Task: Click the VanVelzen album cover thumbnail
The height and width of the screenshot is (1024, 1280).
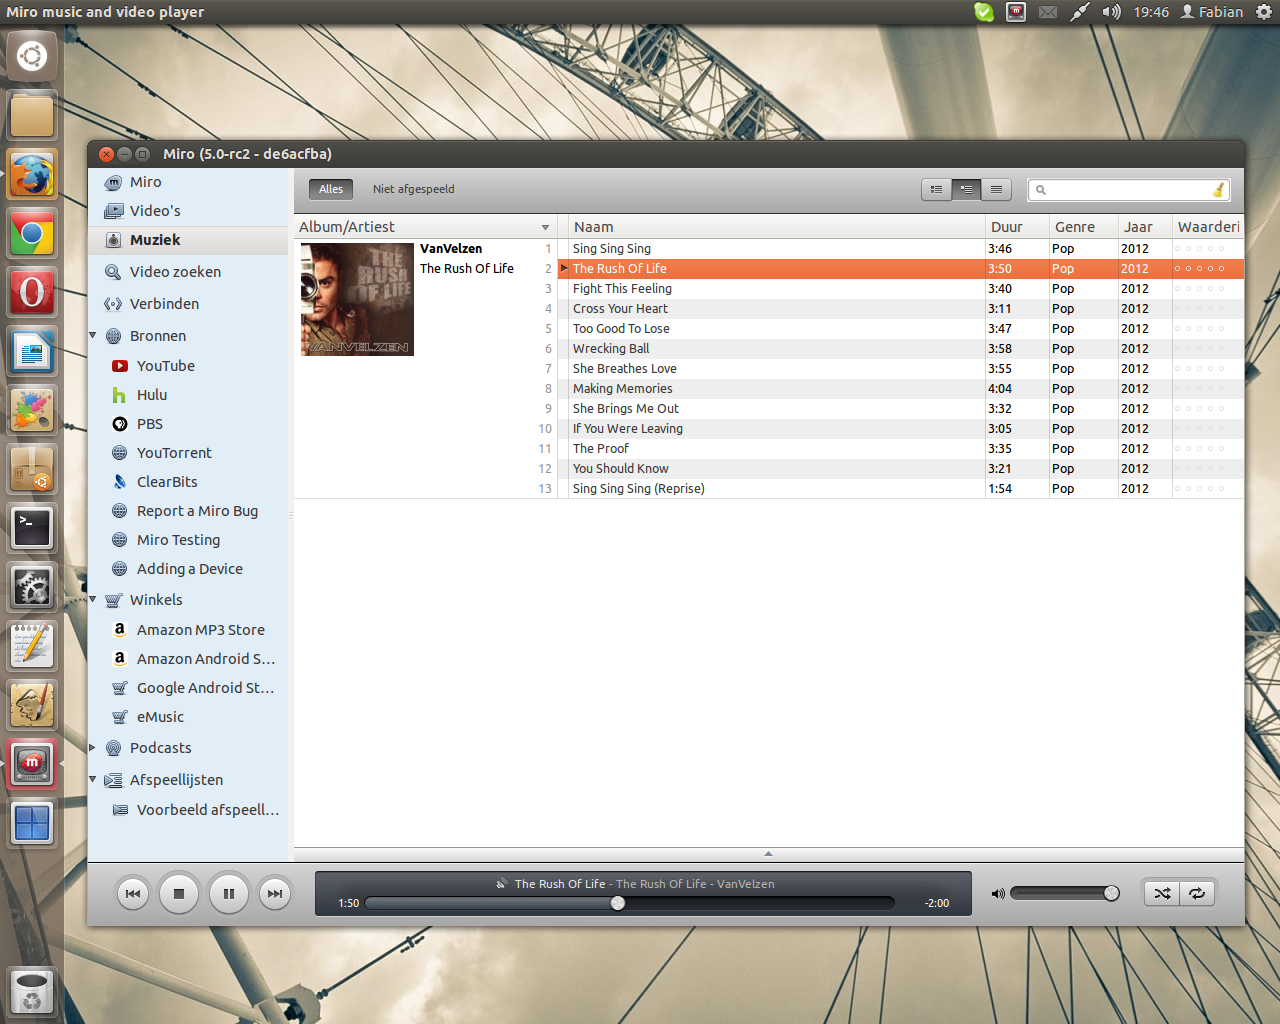Action: [x=357, y=299]
